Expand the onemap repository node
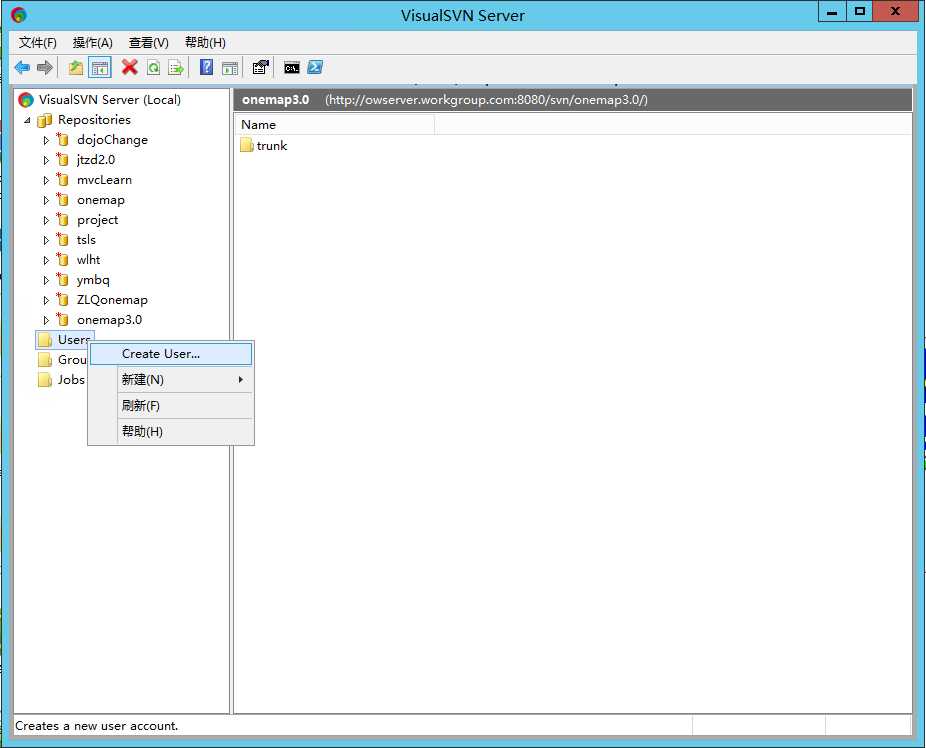 click(46, 200)
